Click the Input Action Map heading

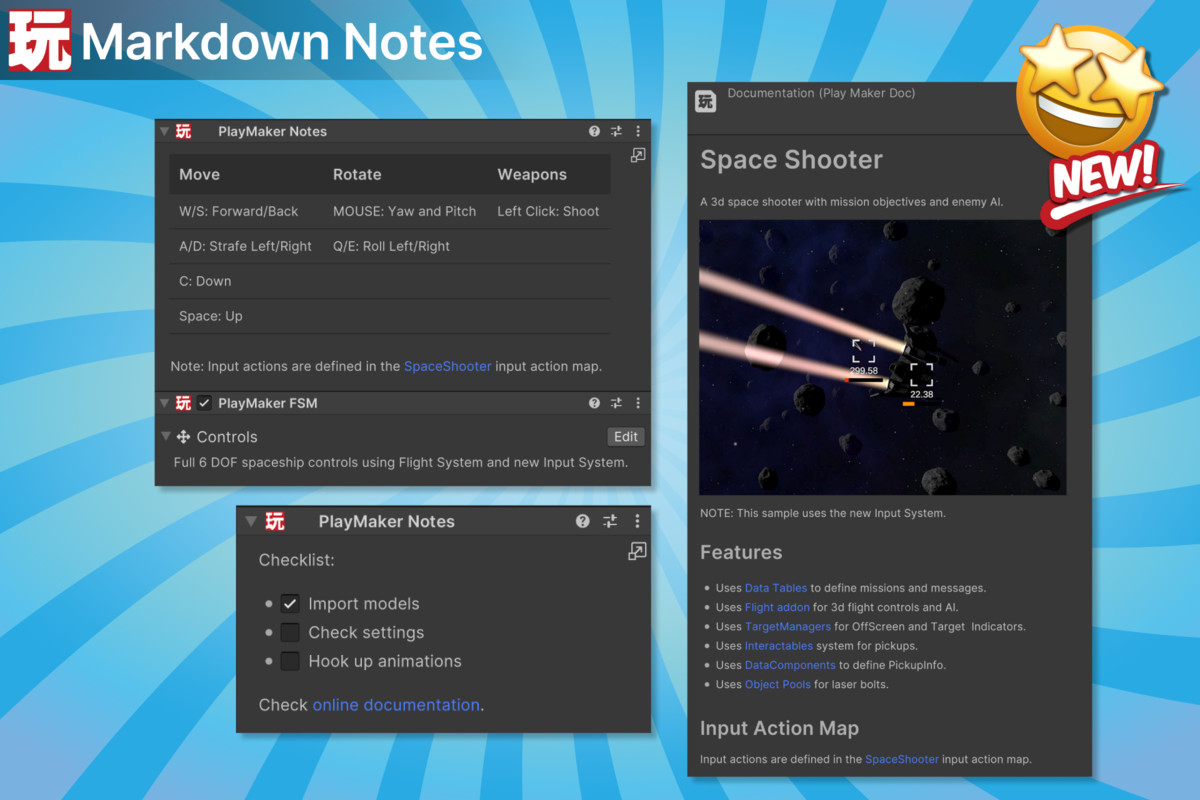coord(779,728)
